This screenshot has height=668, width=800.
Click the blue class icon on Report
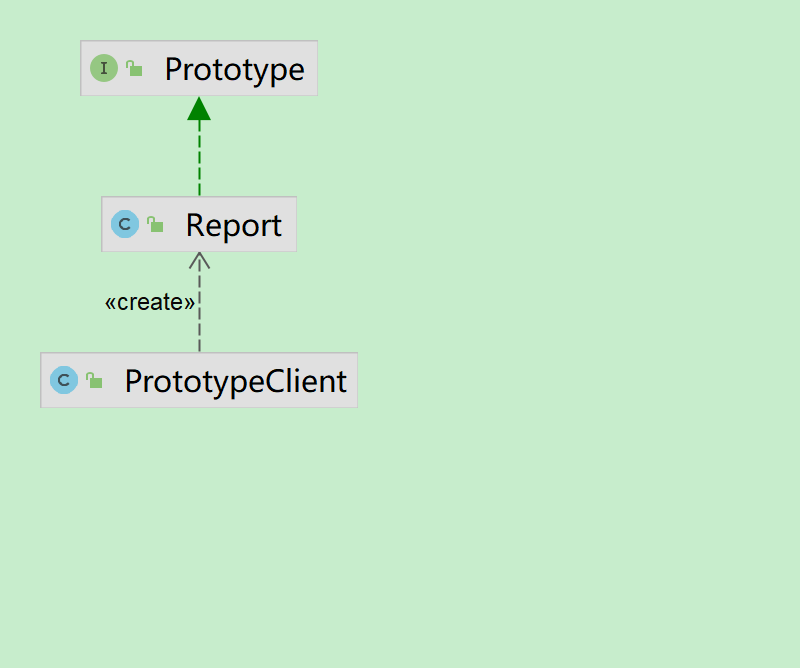tap(125, 224)
